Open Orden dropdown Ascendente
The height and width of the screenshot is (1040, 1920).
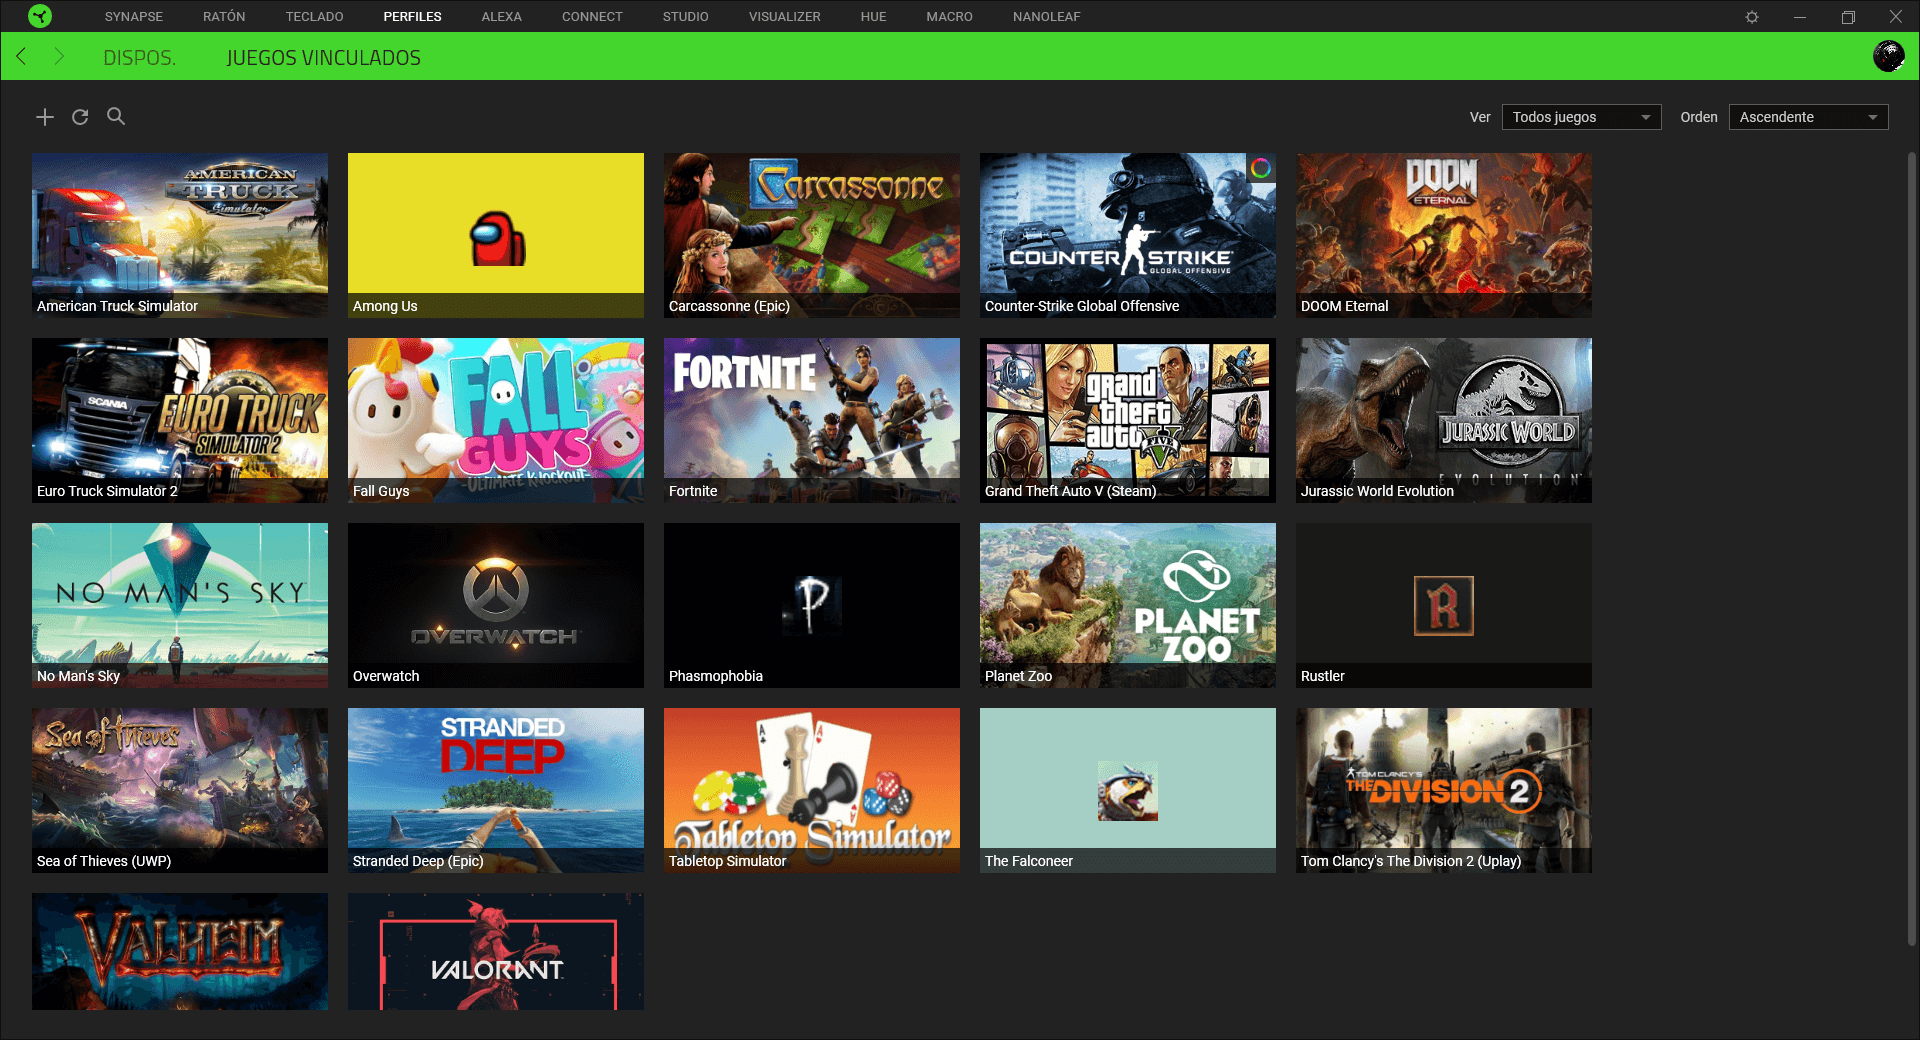coord(1808,117)
